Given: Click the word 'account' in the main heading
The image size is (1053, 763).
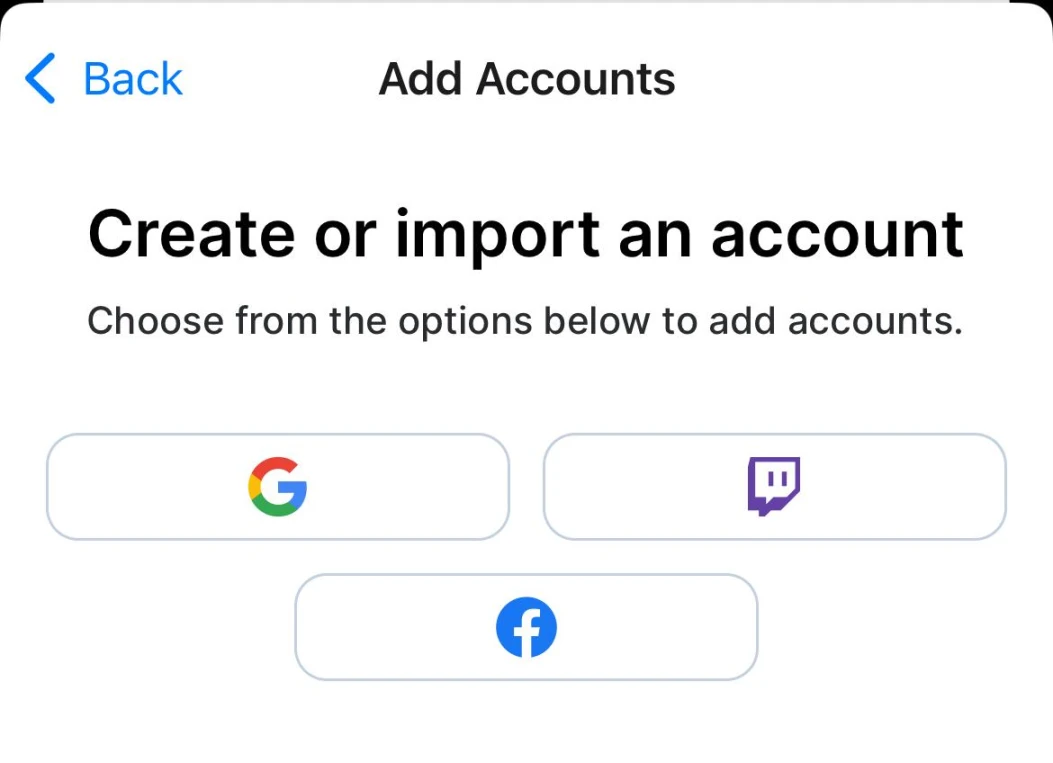Looking at the screenshot, I should coord(837,234).
